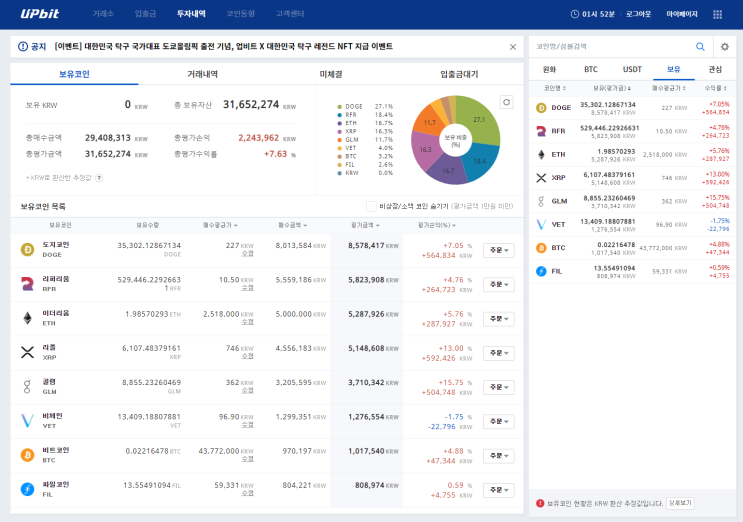Click orange GLM slice in pie chart
This screenshot has width=743, height=522.
coord(428,121)
